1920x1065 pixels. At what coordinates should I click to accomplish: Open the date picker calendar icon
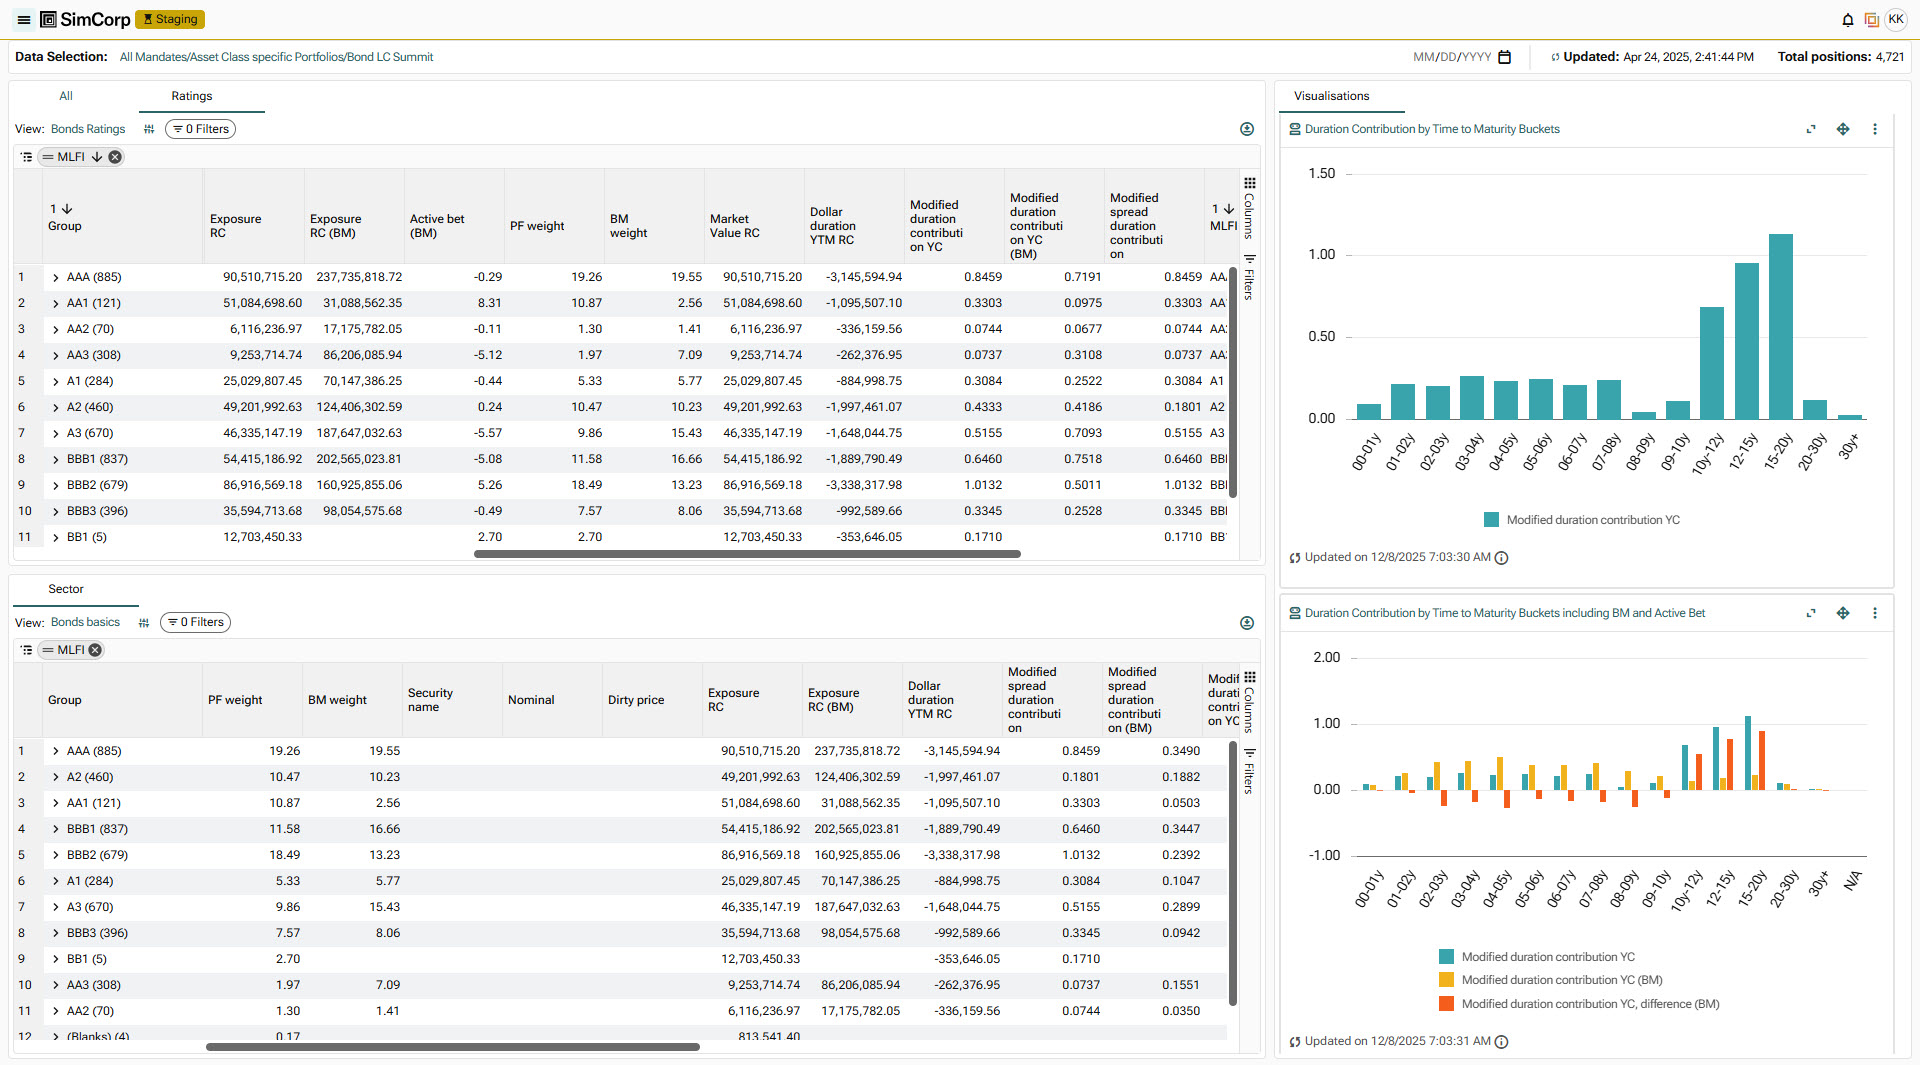[x=1504, y=57]
